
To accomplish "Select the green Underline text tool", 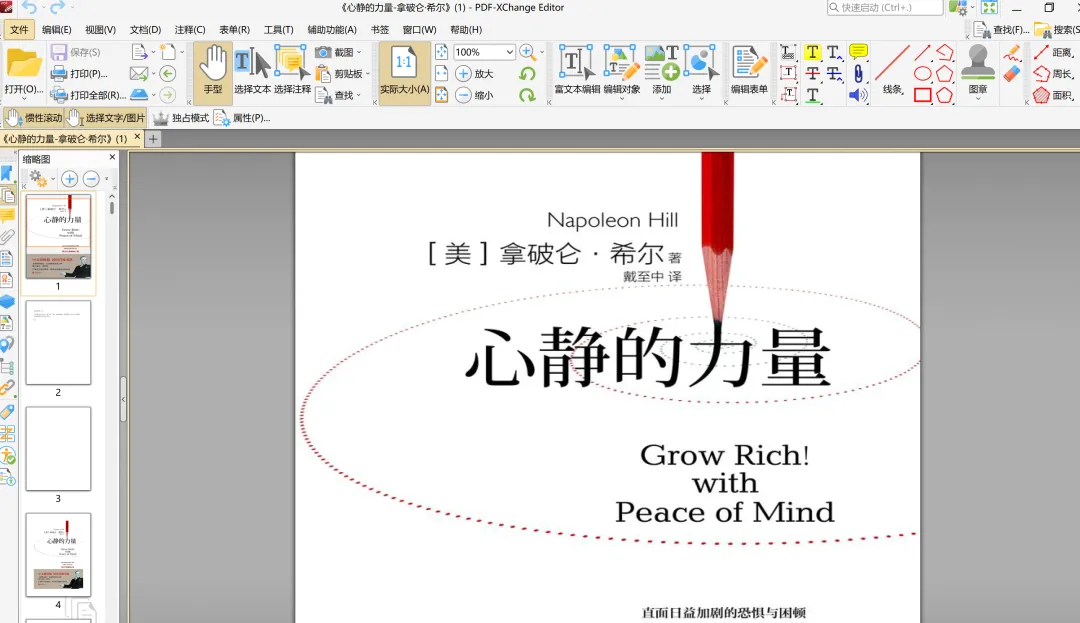I will 813,94.
